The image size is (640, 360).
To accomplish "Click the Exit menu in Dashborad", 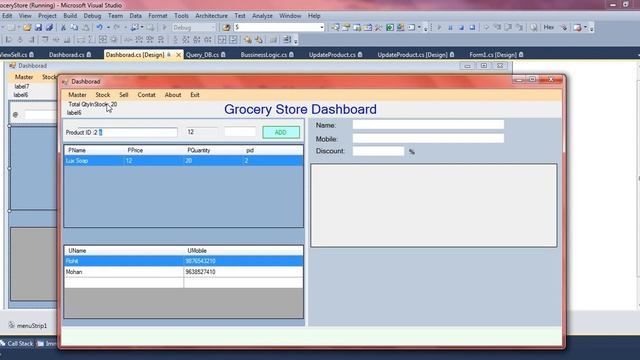I will (x=195, y=95).
